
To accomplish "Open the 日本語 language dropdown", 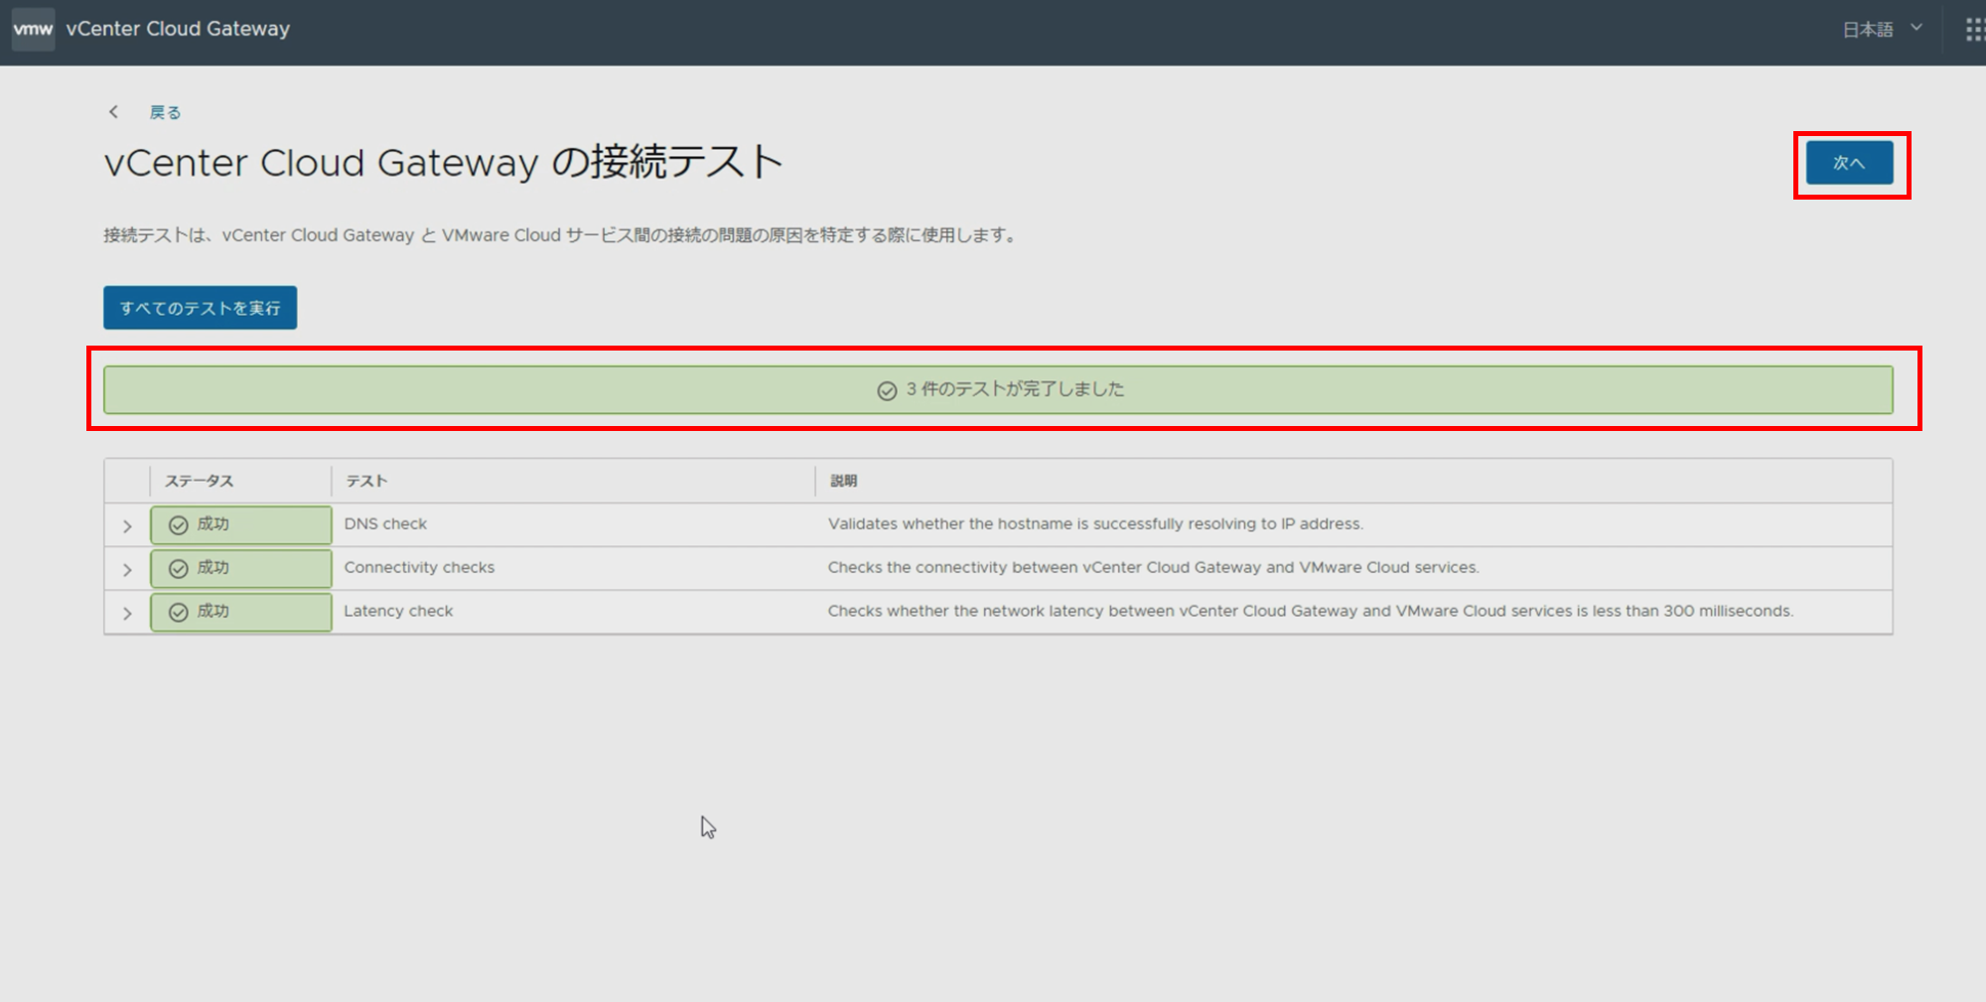I will pyautogui.click(x=1881, y=30).
